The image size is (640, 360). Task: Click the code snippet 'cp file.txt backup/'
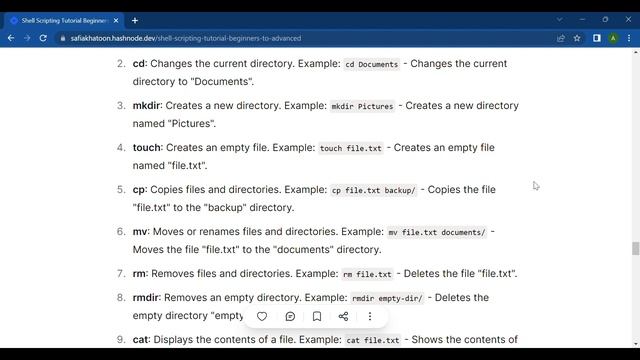373,191
